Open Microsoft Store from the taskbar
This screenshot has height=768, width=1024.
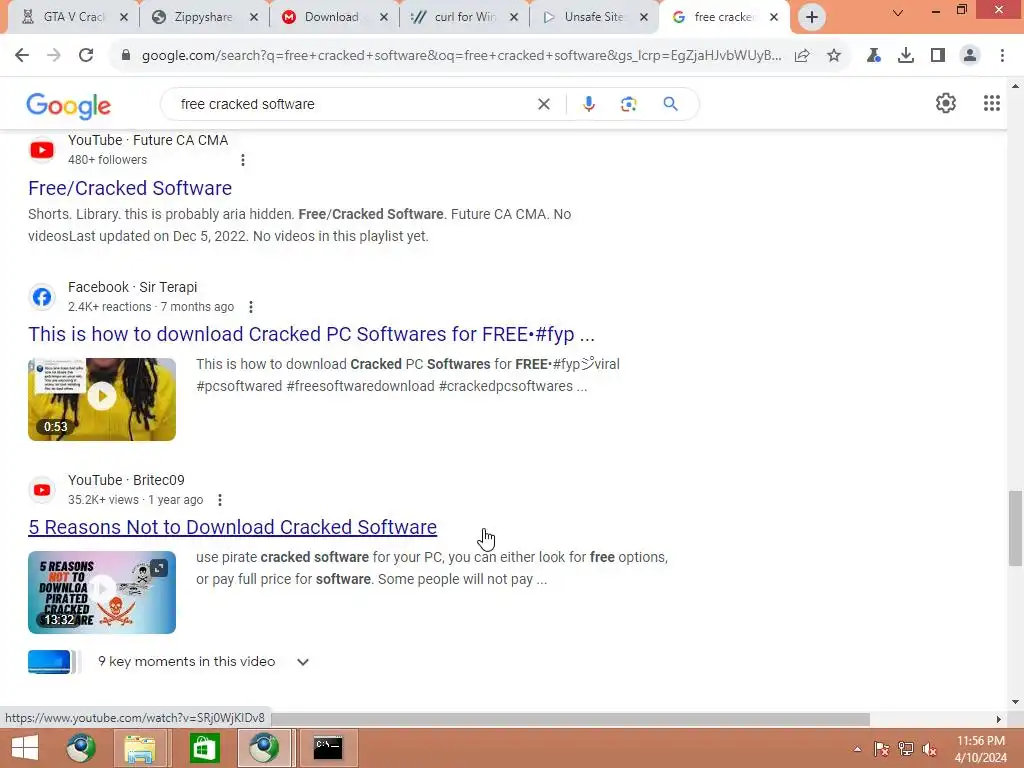click(204, 748)
